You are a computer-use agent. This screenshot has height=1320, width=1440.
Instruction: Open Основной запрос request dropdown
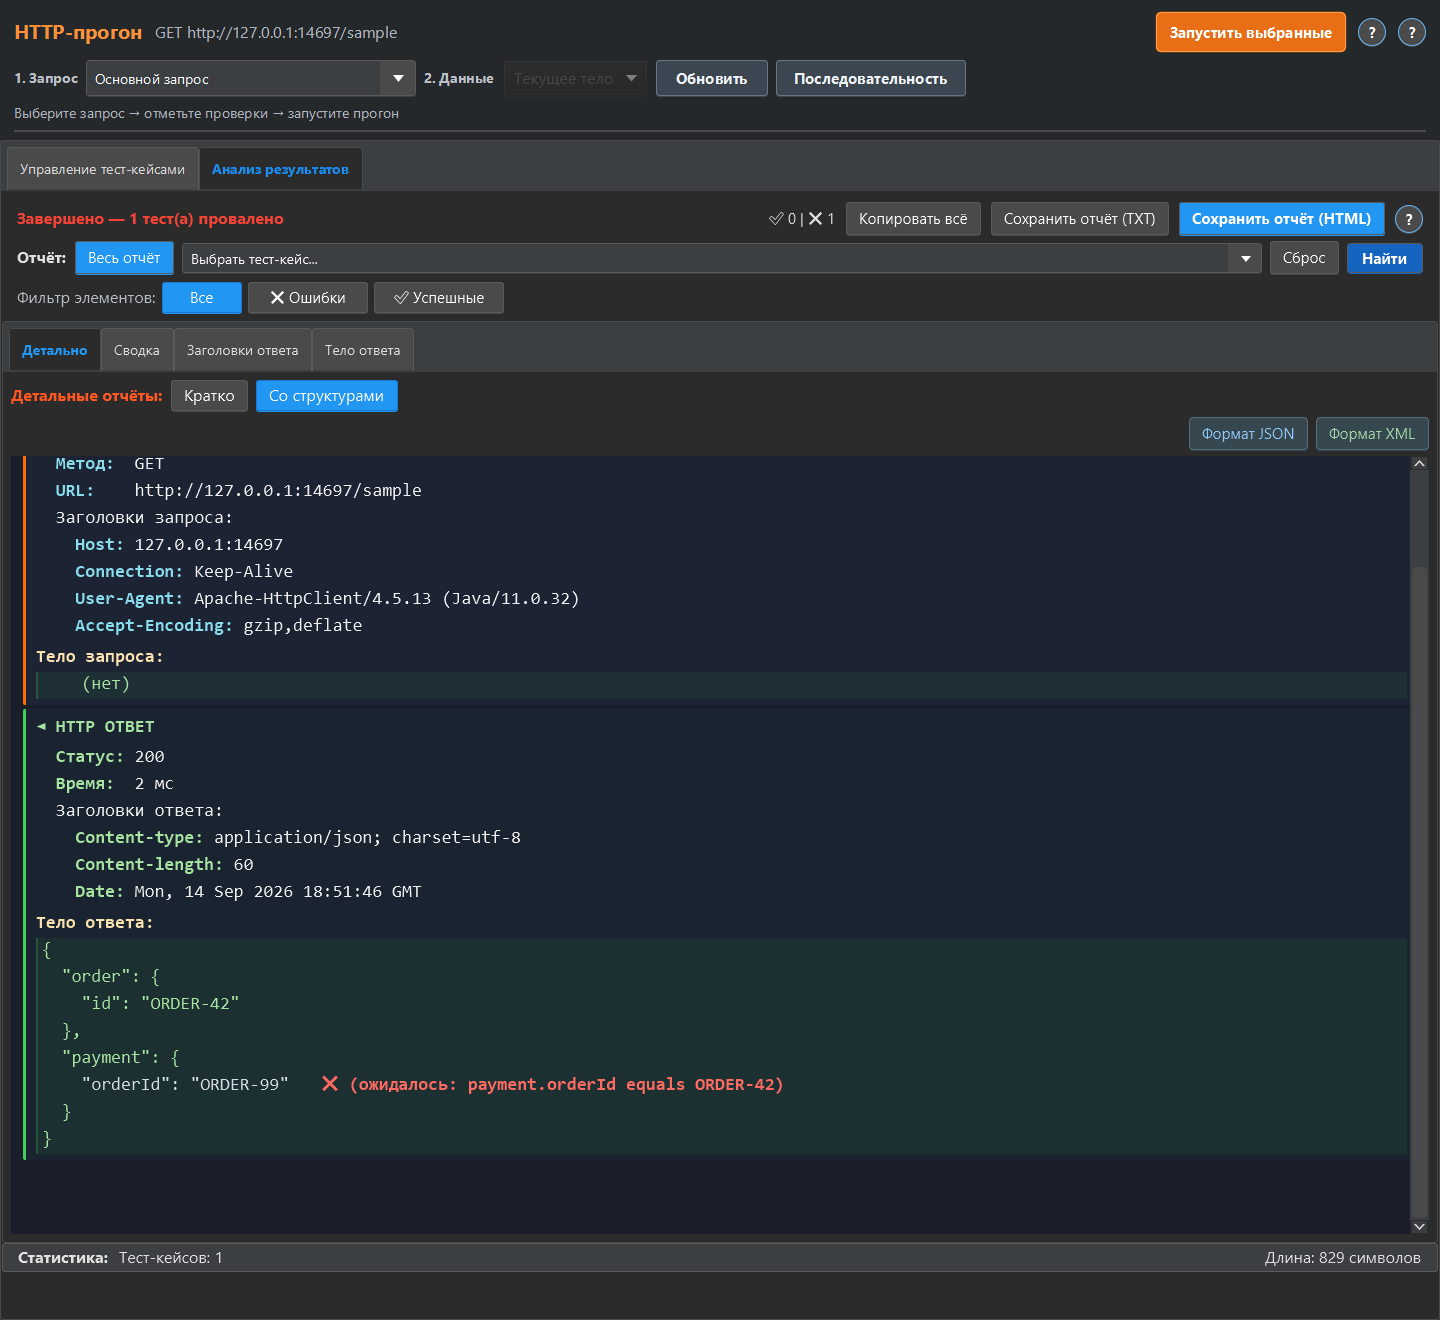[250, 78]
